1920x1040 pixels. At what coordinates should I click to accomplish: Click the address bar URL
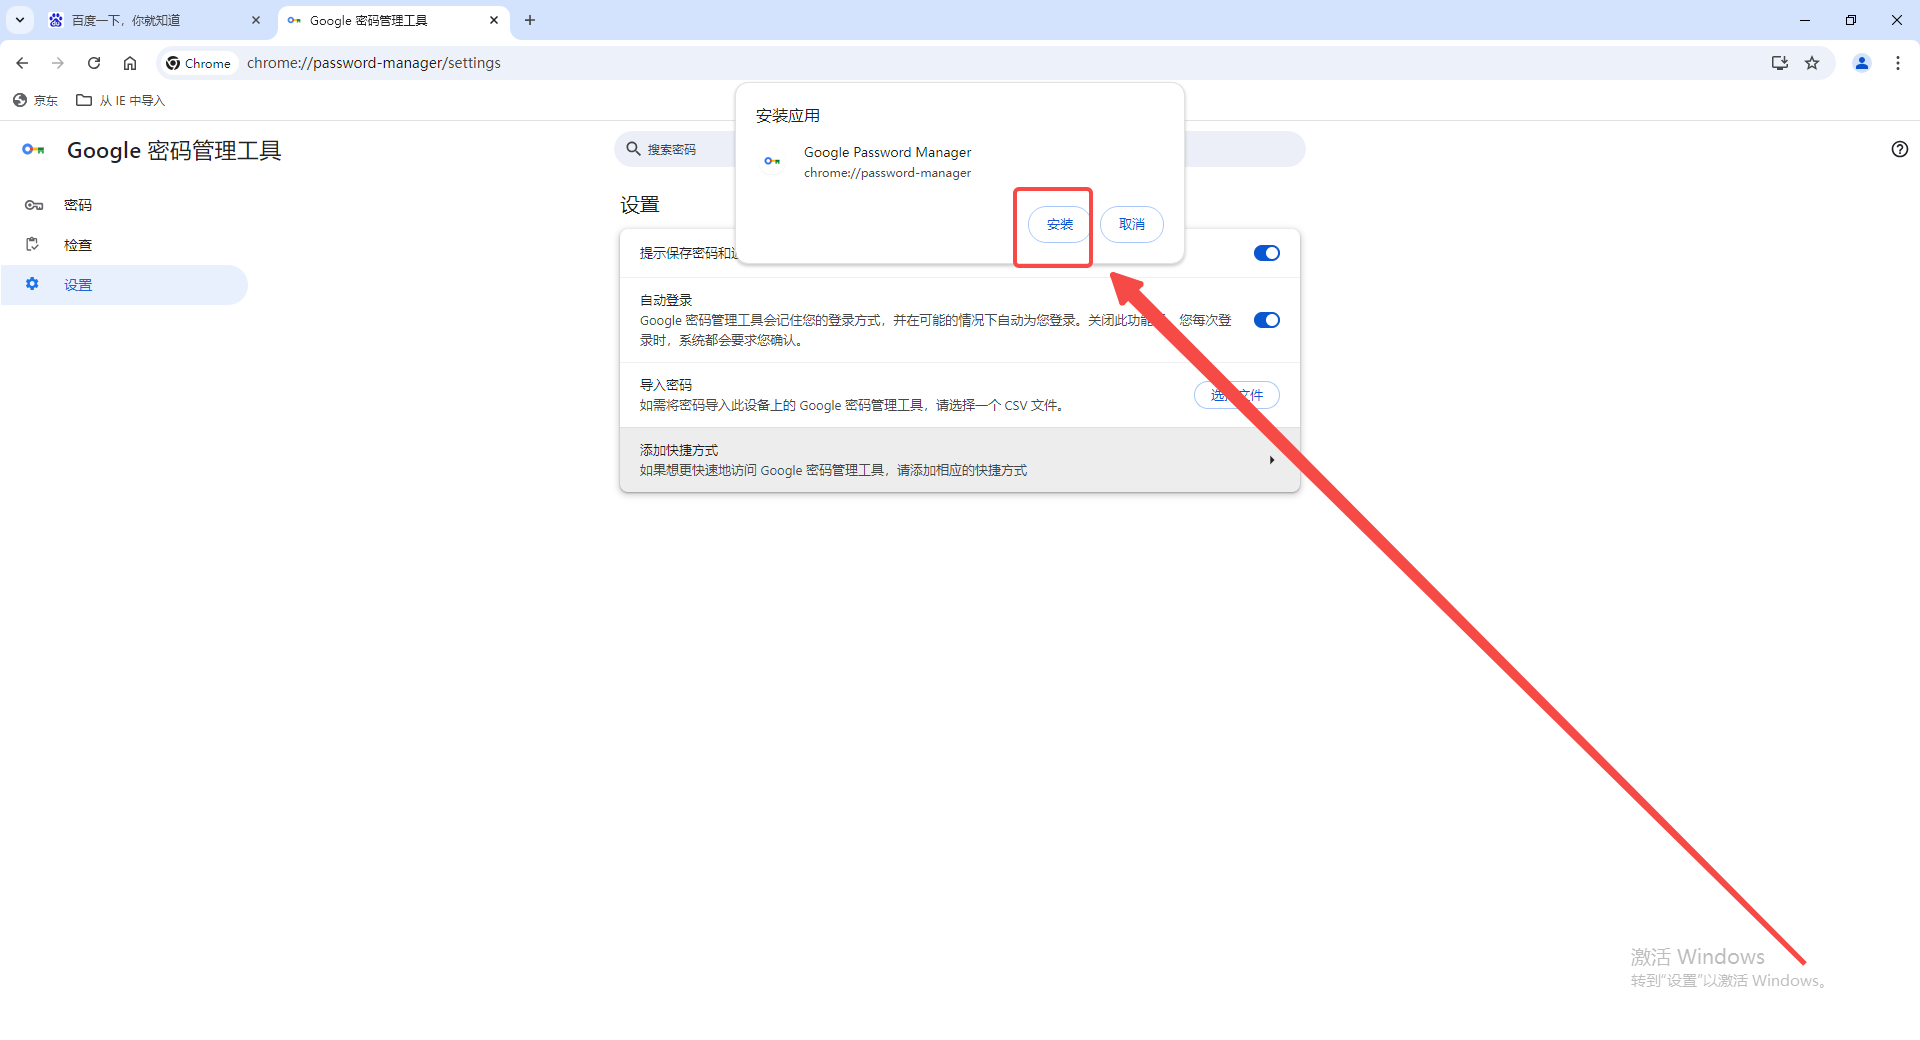[x=374, y=63]
